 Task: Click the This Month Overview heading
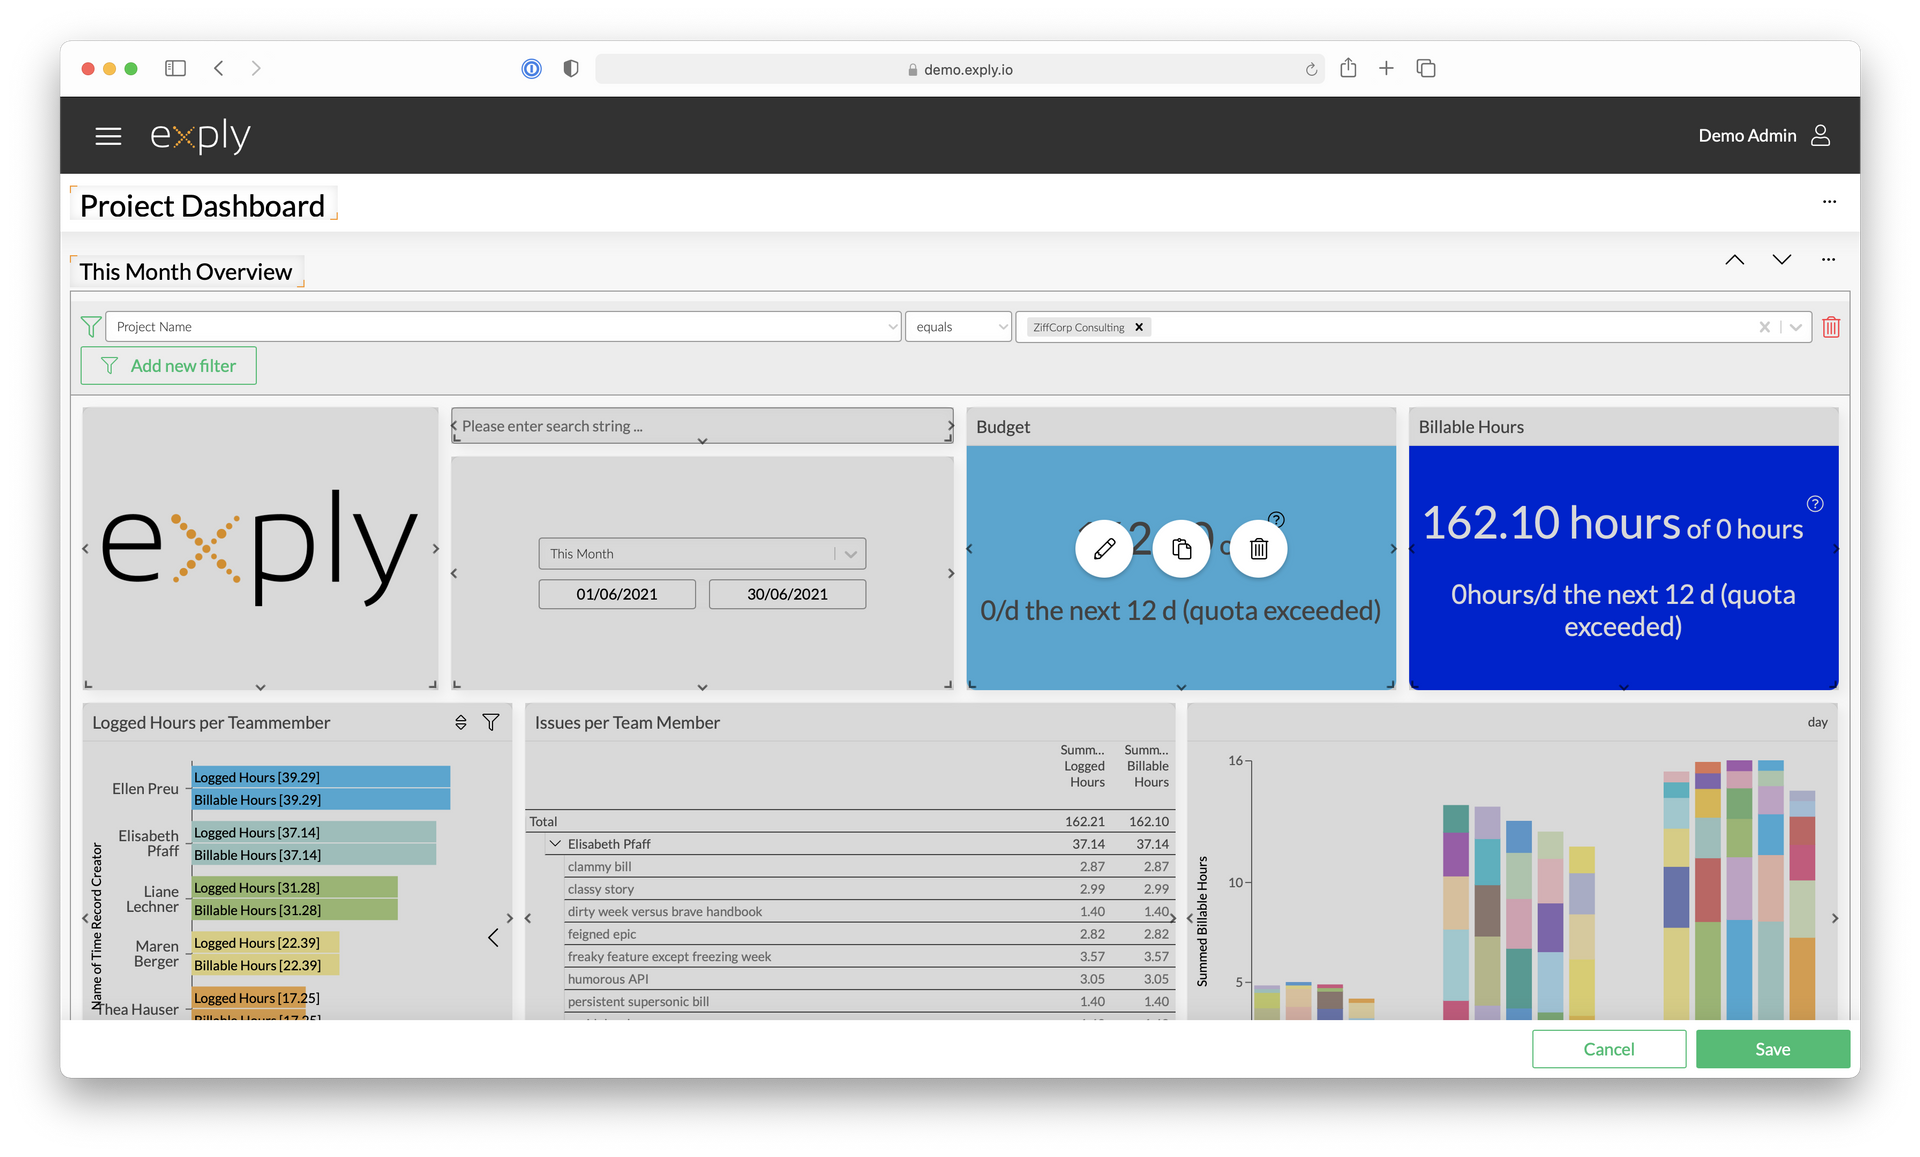(186, 272)
